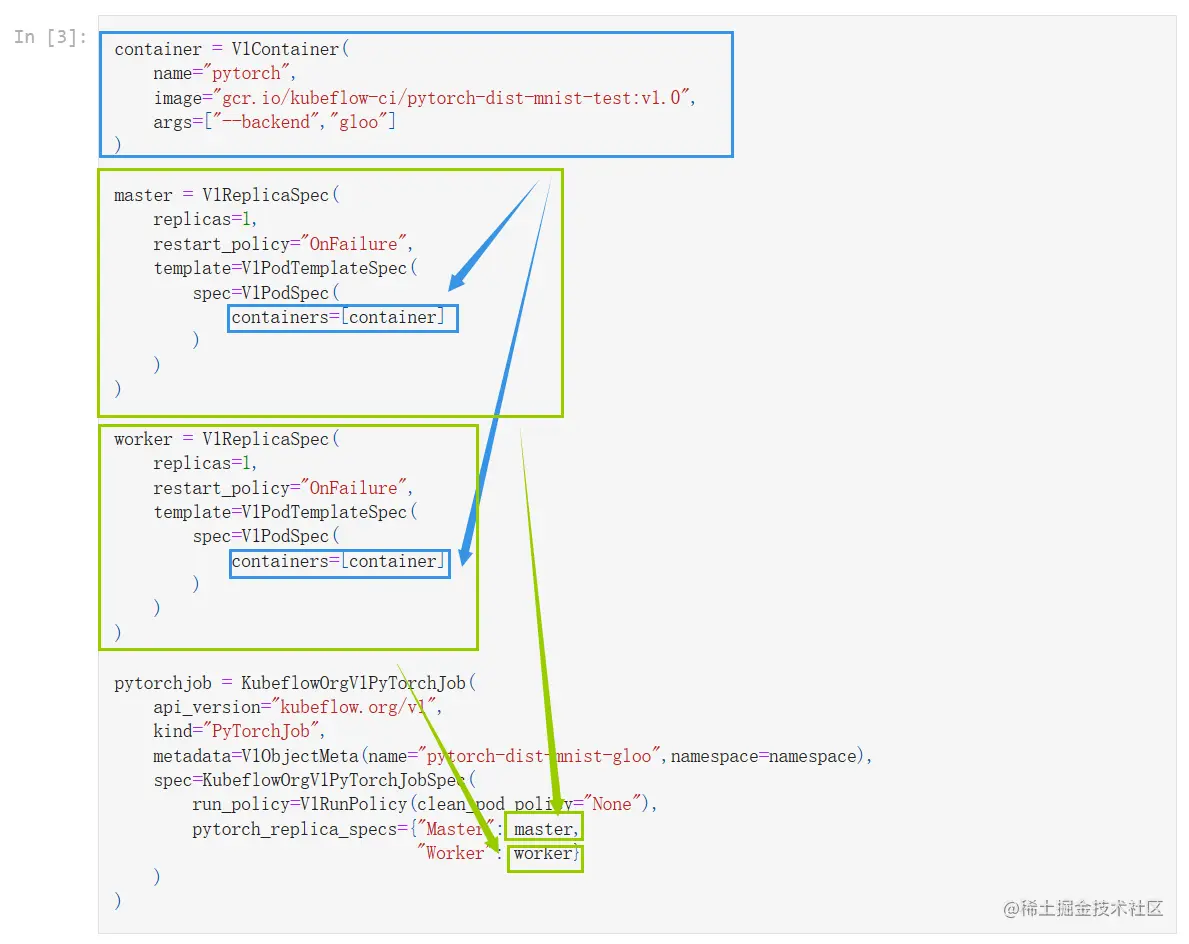The width and height of the screenshot is (1189, 944).
Task: Click restart_policy="OnFailure" in the worker block
Action: 283,488
